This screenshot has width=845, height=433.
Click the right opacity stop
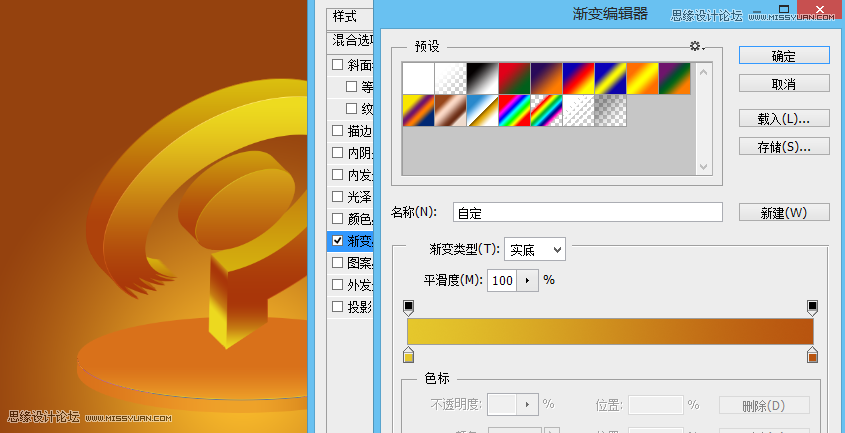tap(812, 308)
